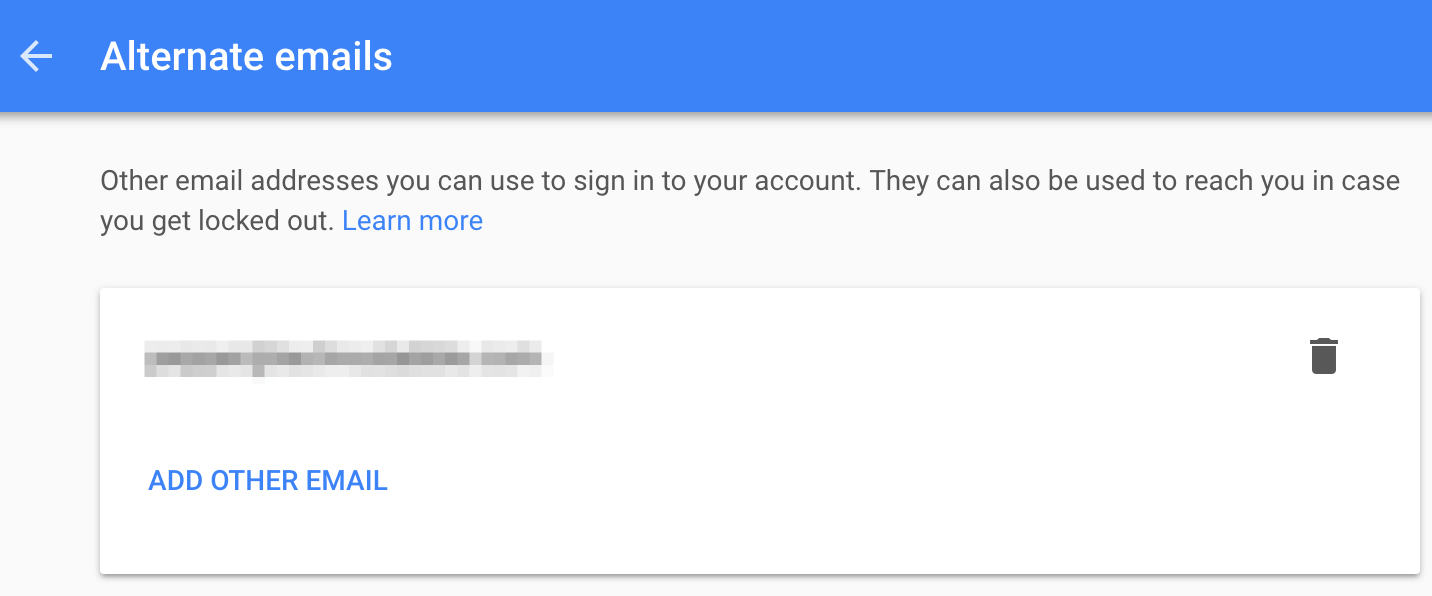Tap the white arrow in the header
This screenshot has width=1432, height=596.
pos(36,57)
